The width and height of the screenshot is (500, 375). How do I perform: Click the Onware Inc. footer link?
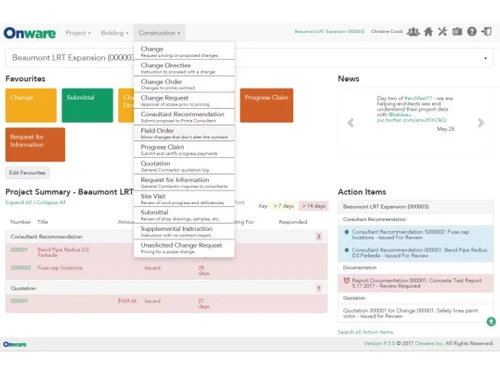pos(429,343)
